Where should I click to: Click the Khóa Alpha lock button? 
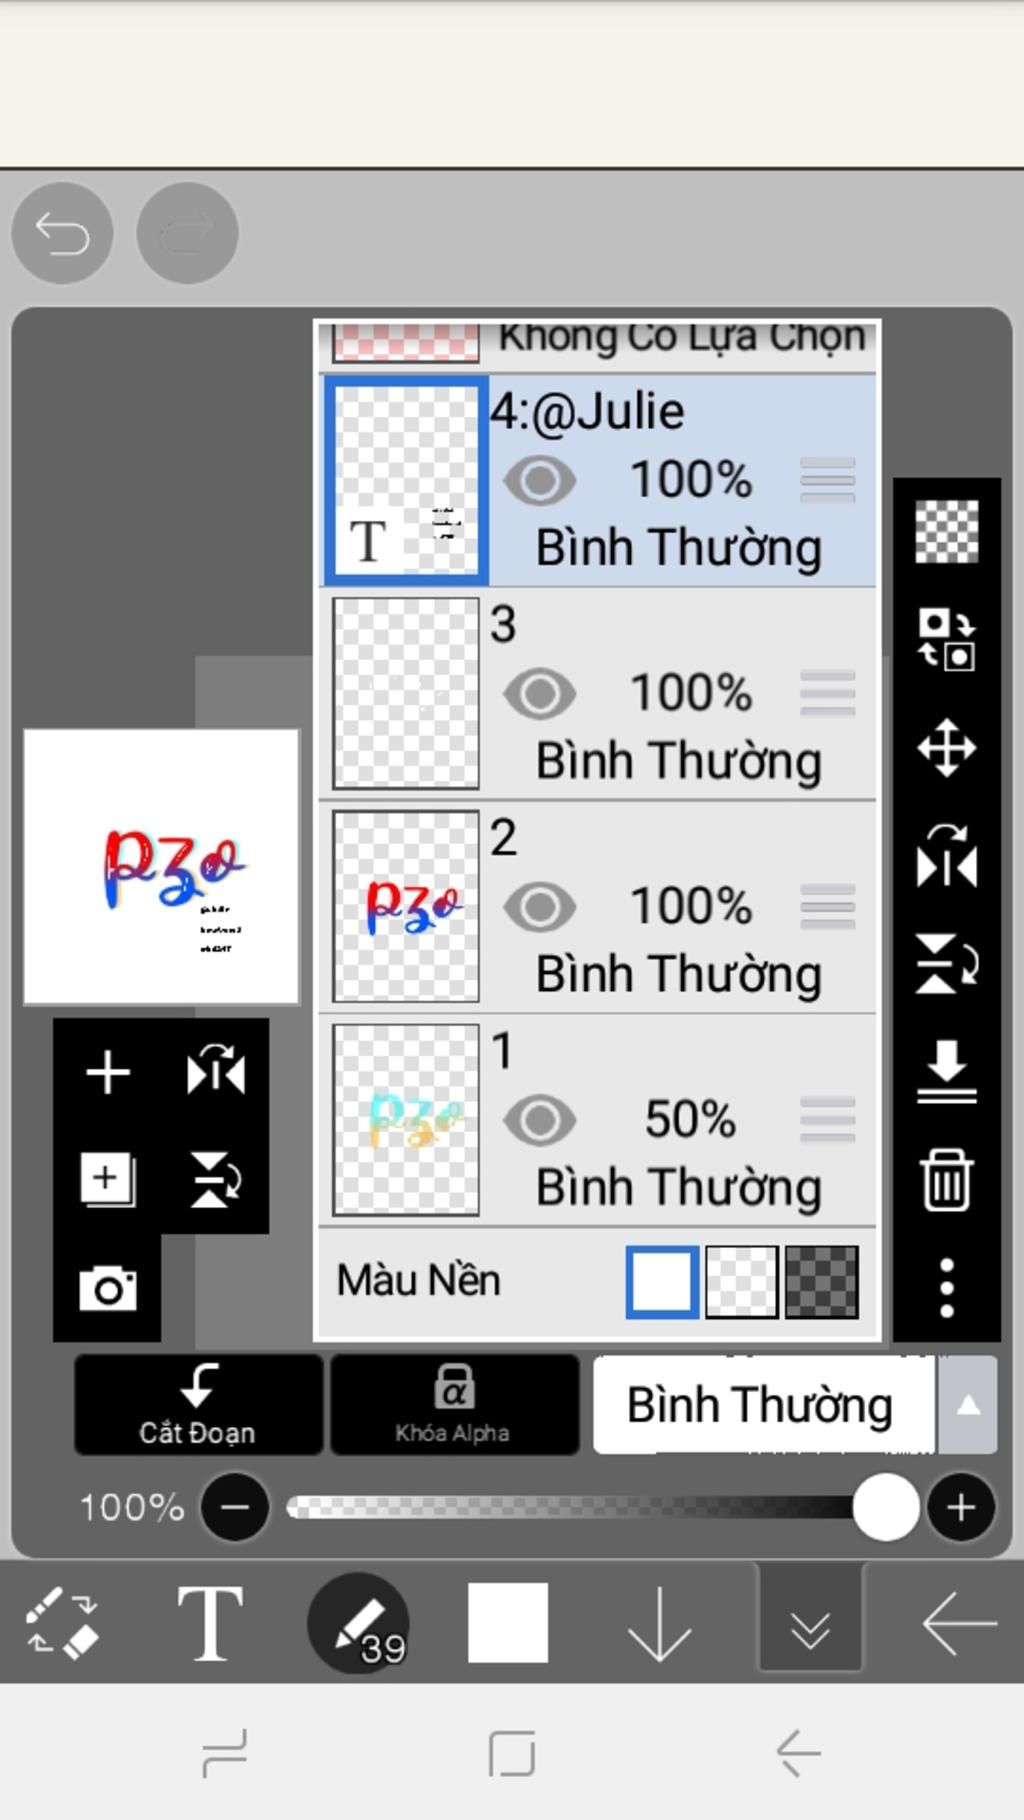(454, 1404)
